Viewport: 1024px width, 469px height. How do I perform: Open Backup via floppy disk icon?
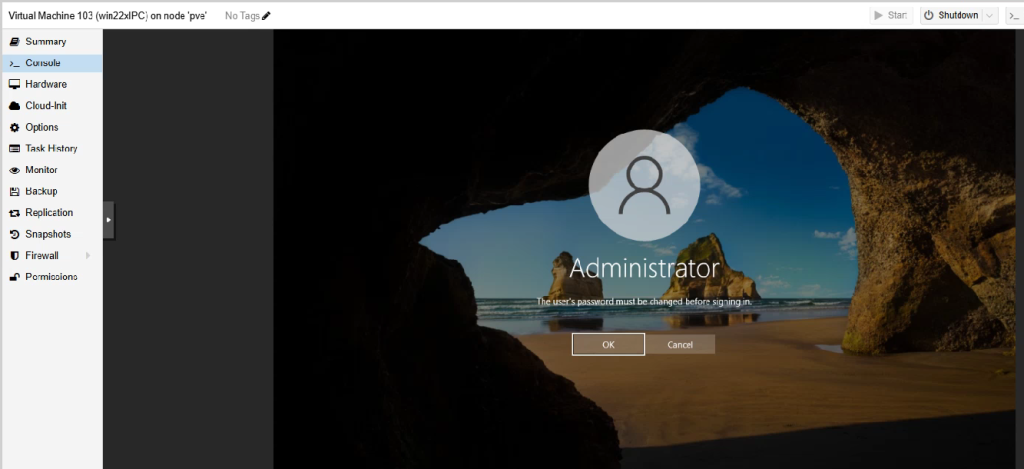[x=14, y=191]
